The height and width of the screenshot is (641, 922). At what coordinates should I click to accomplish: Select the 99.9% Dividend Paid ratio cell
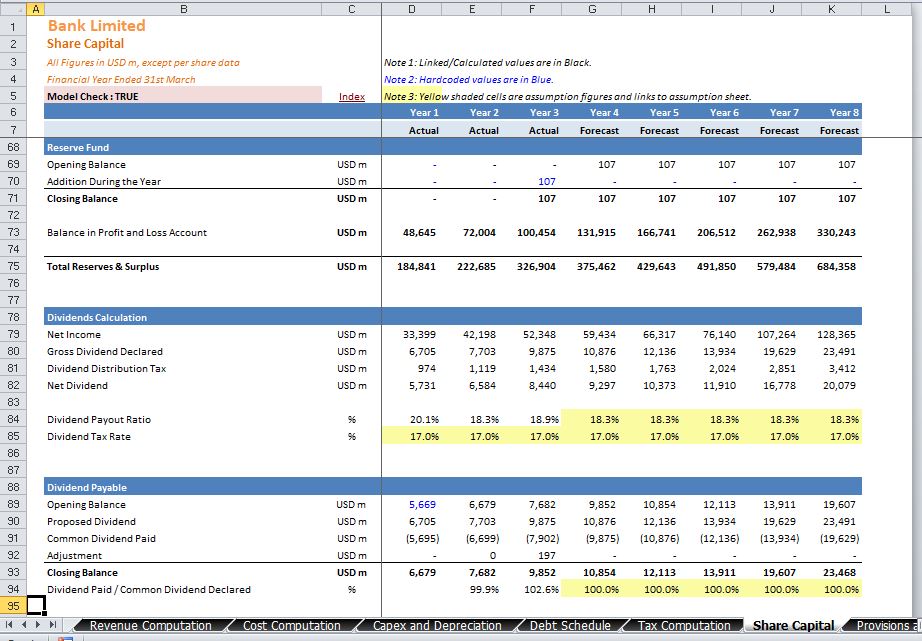click(484, 589)
